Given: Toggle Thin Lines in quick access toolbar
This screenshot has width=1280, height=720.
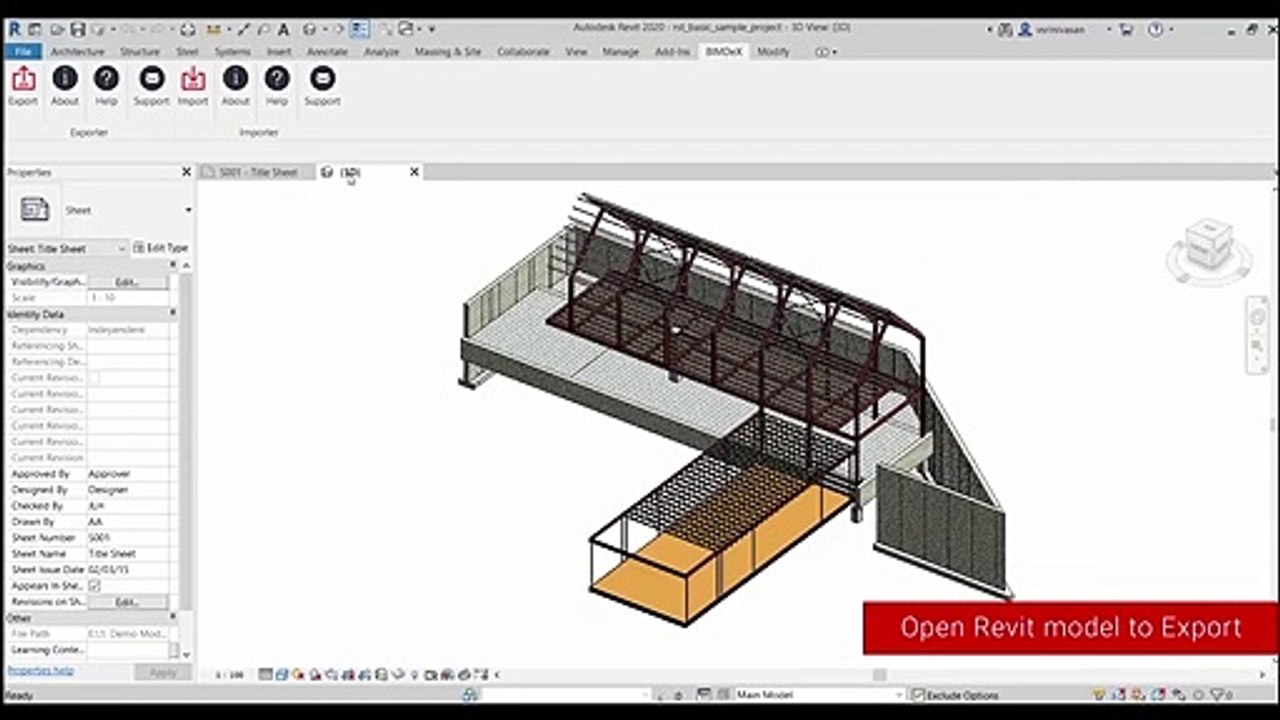Looking at the screenshot, I should point(360,30).
